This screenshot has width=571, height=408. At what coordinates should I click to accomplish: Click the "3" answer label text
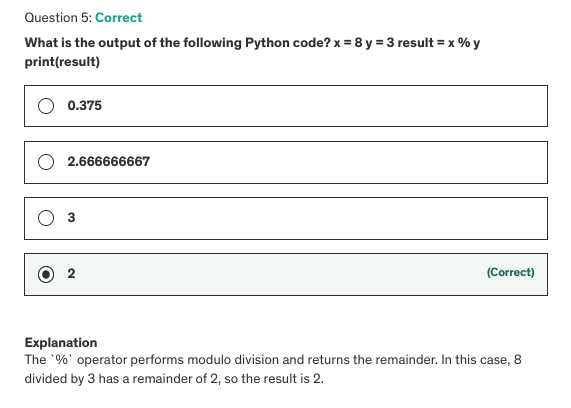71,217
